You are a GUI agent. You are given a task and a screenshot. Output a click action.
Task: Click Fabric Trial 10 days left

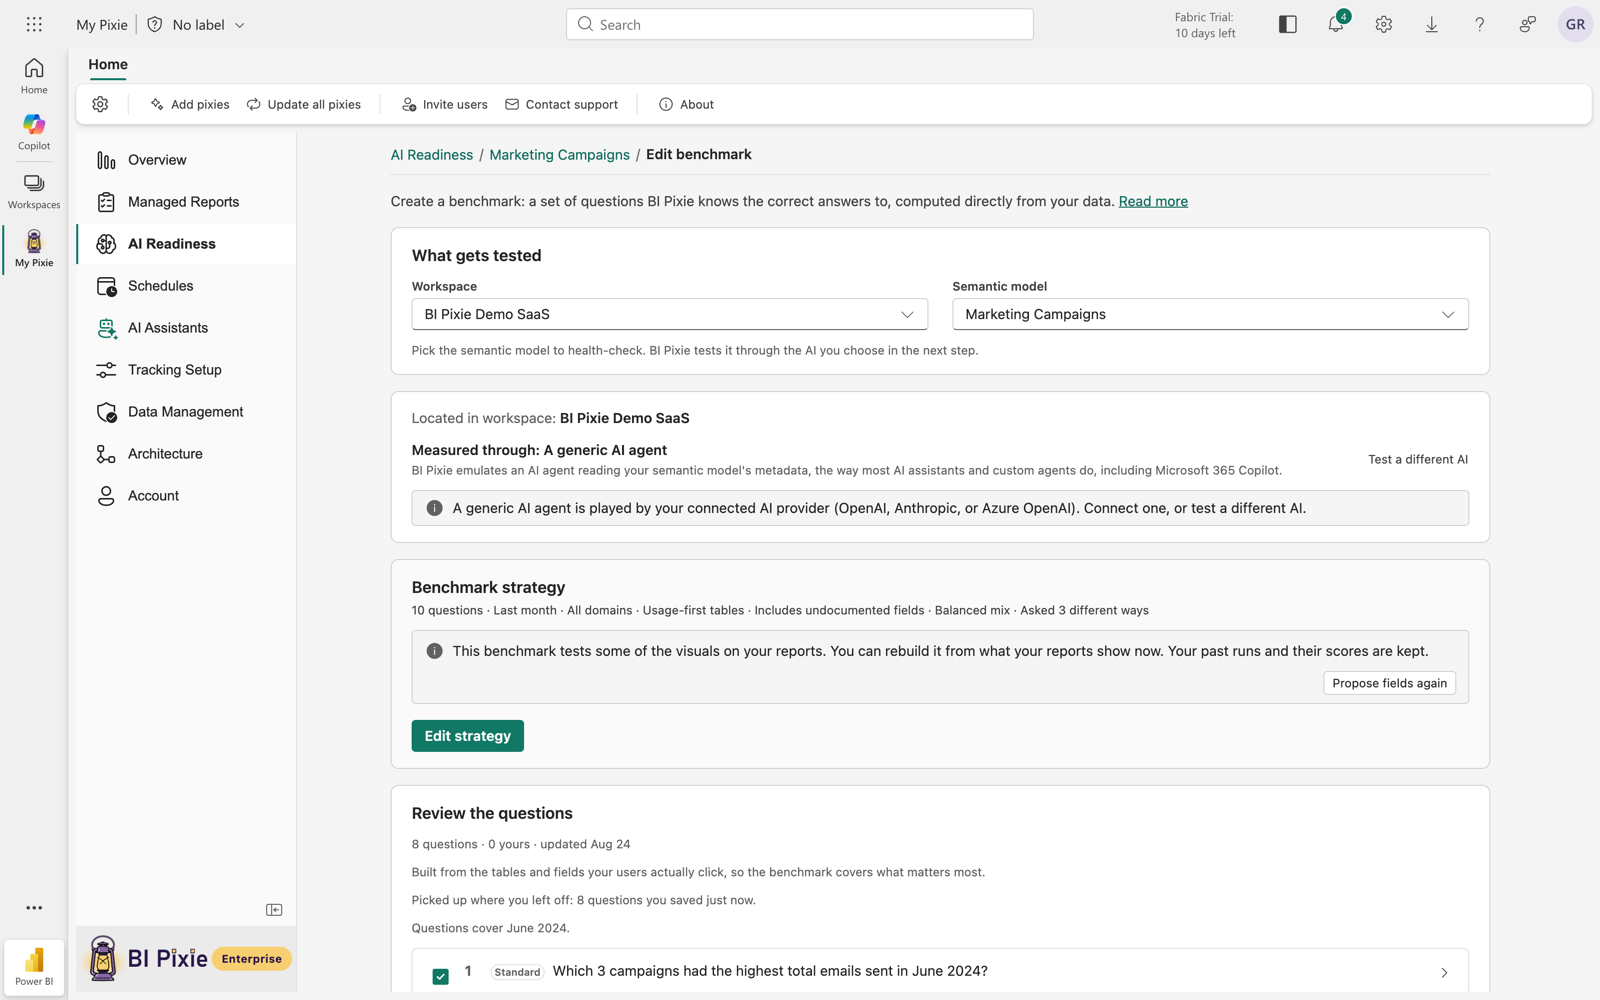point(1205,25)
